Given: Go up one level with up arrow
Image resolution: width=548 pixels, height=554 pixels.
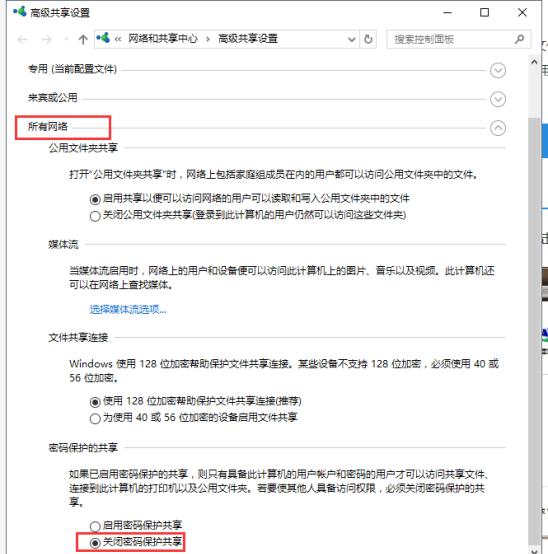Looking at the screenshot, I should [x=83, y=39].
